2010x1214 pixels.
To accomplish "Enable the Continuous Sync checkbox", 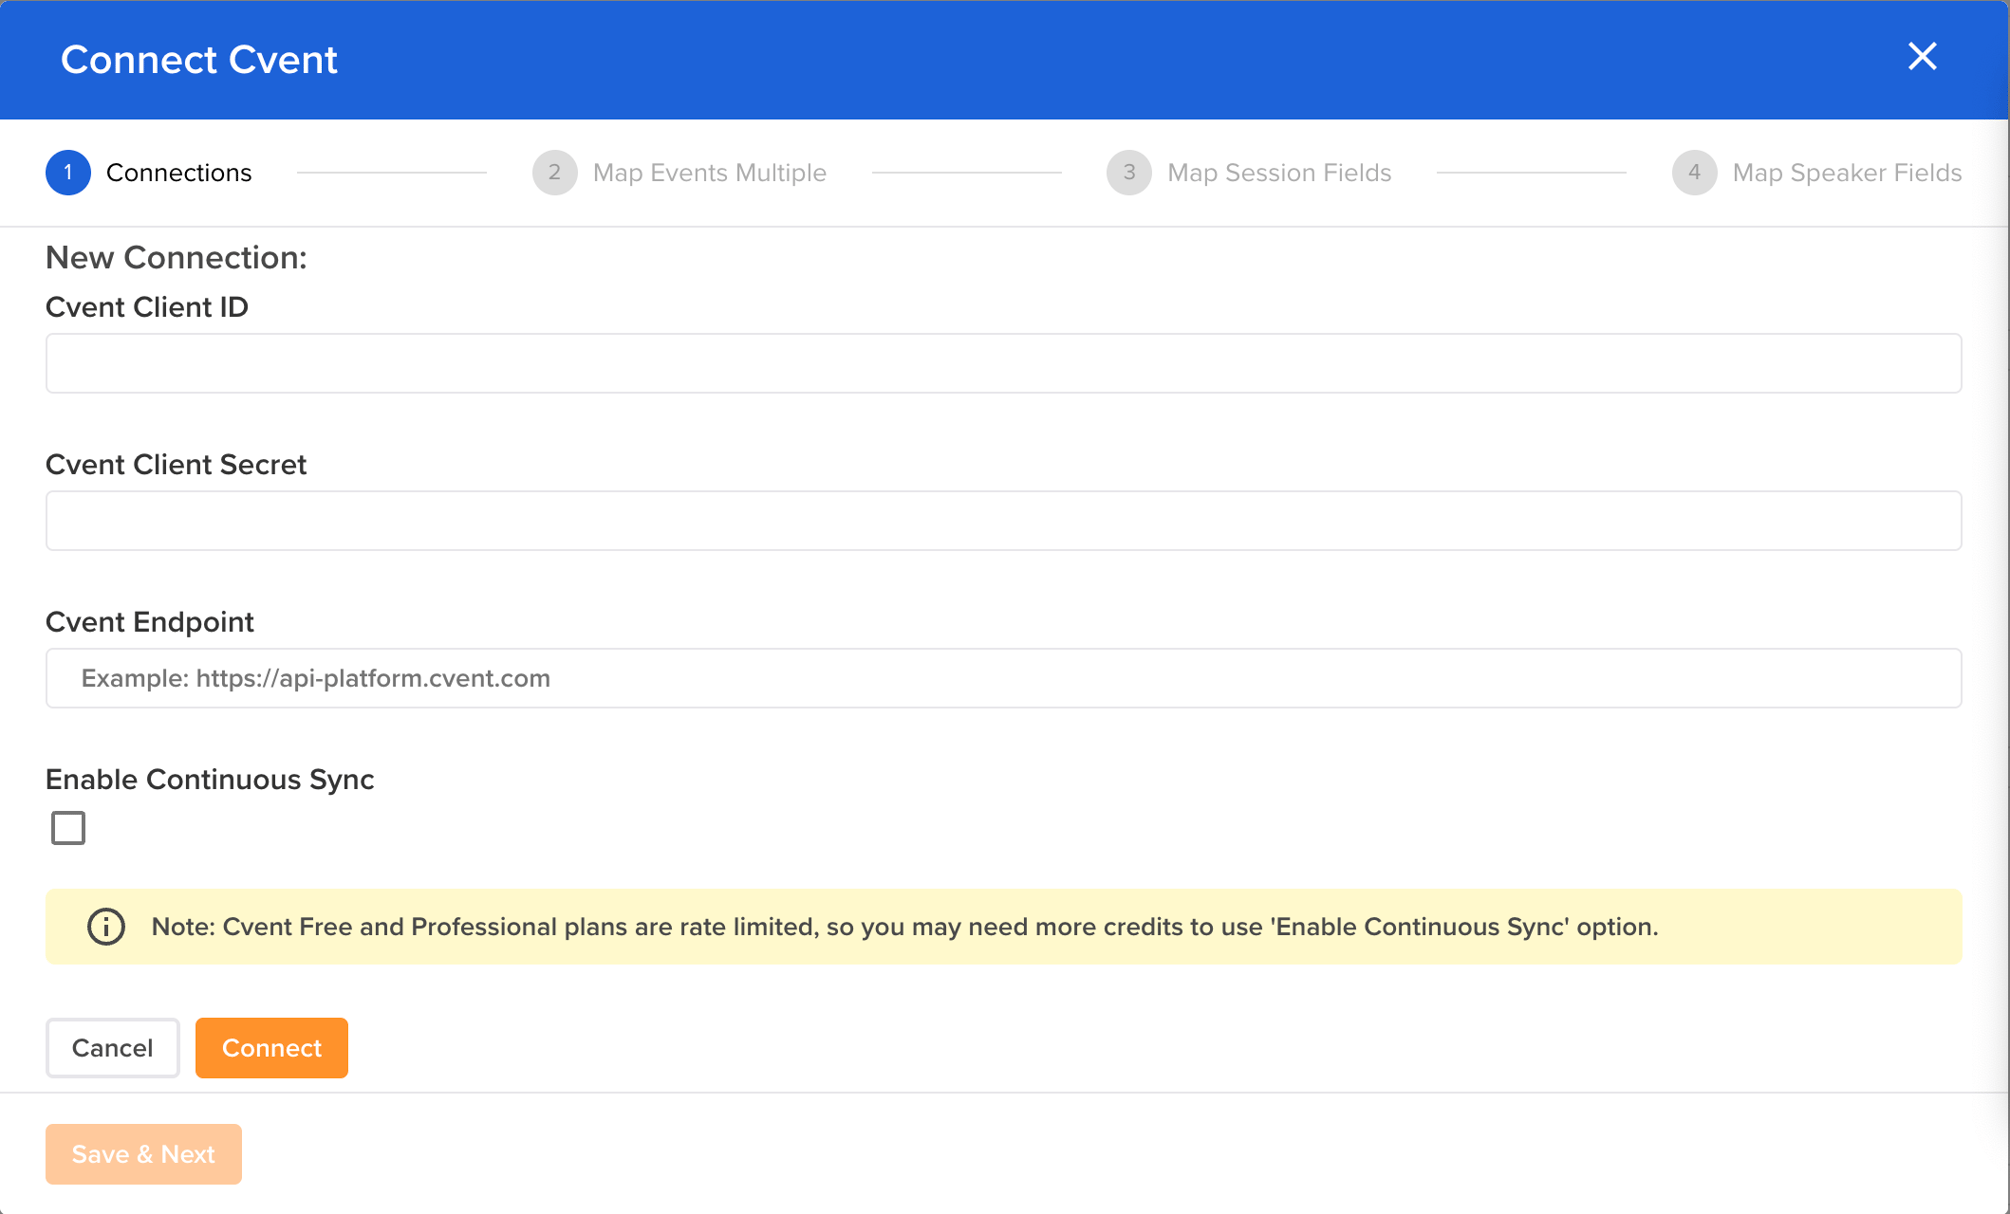I will click(x=68, y=827).
